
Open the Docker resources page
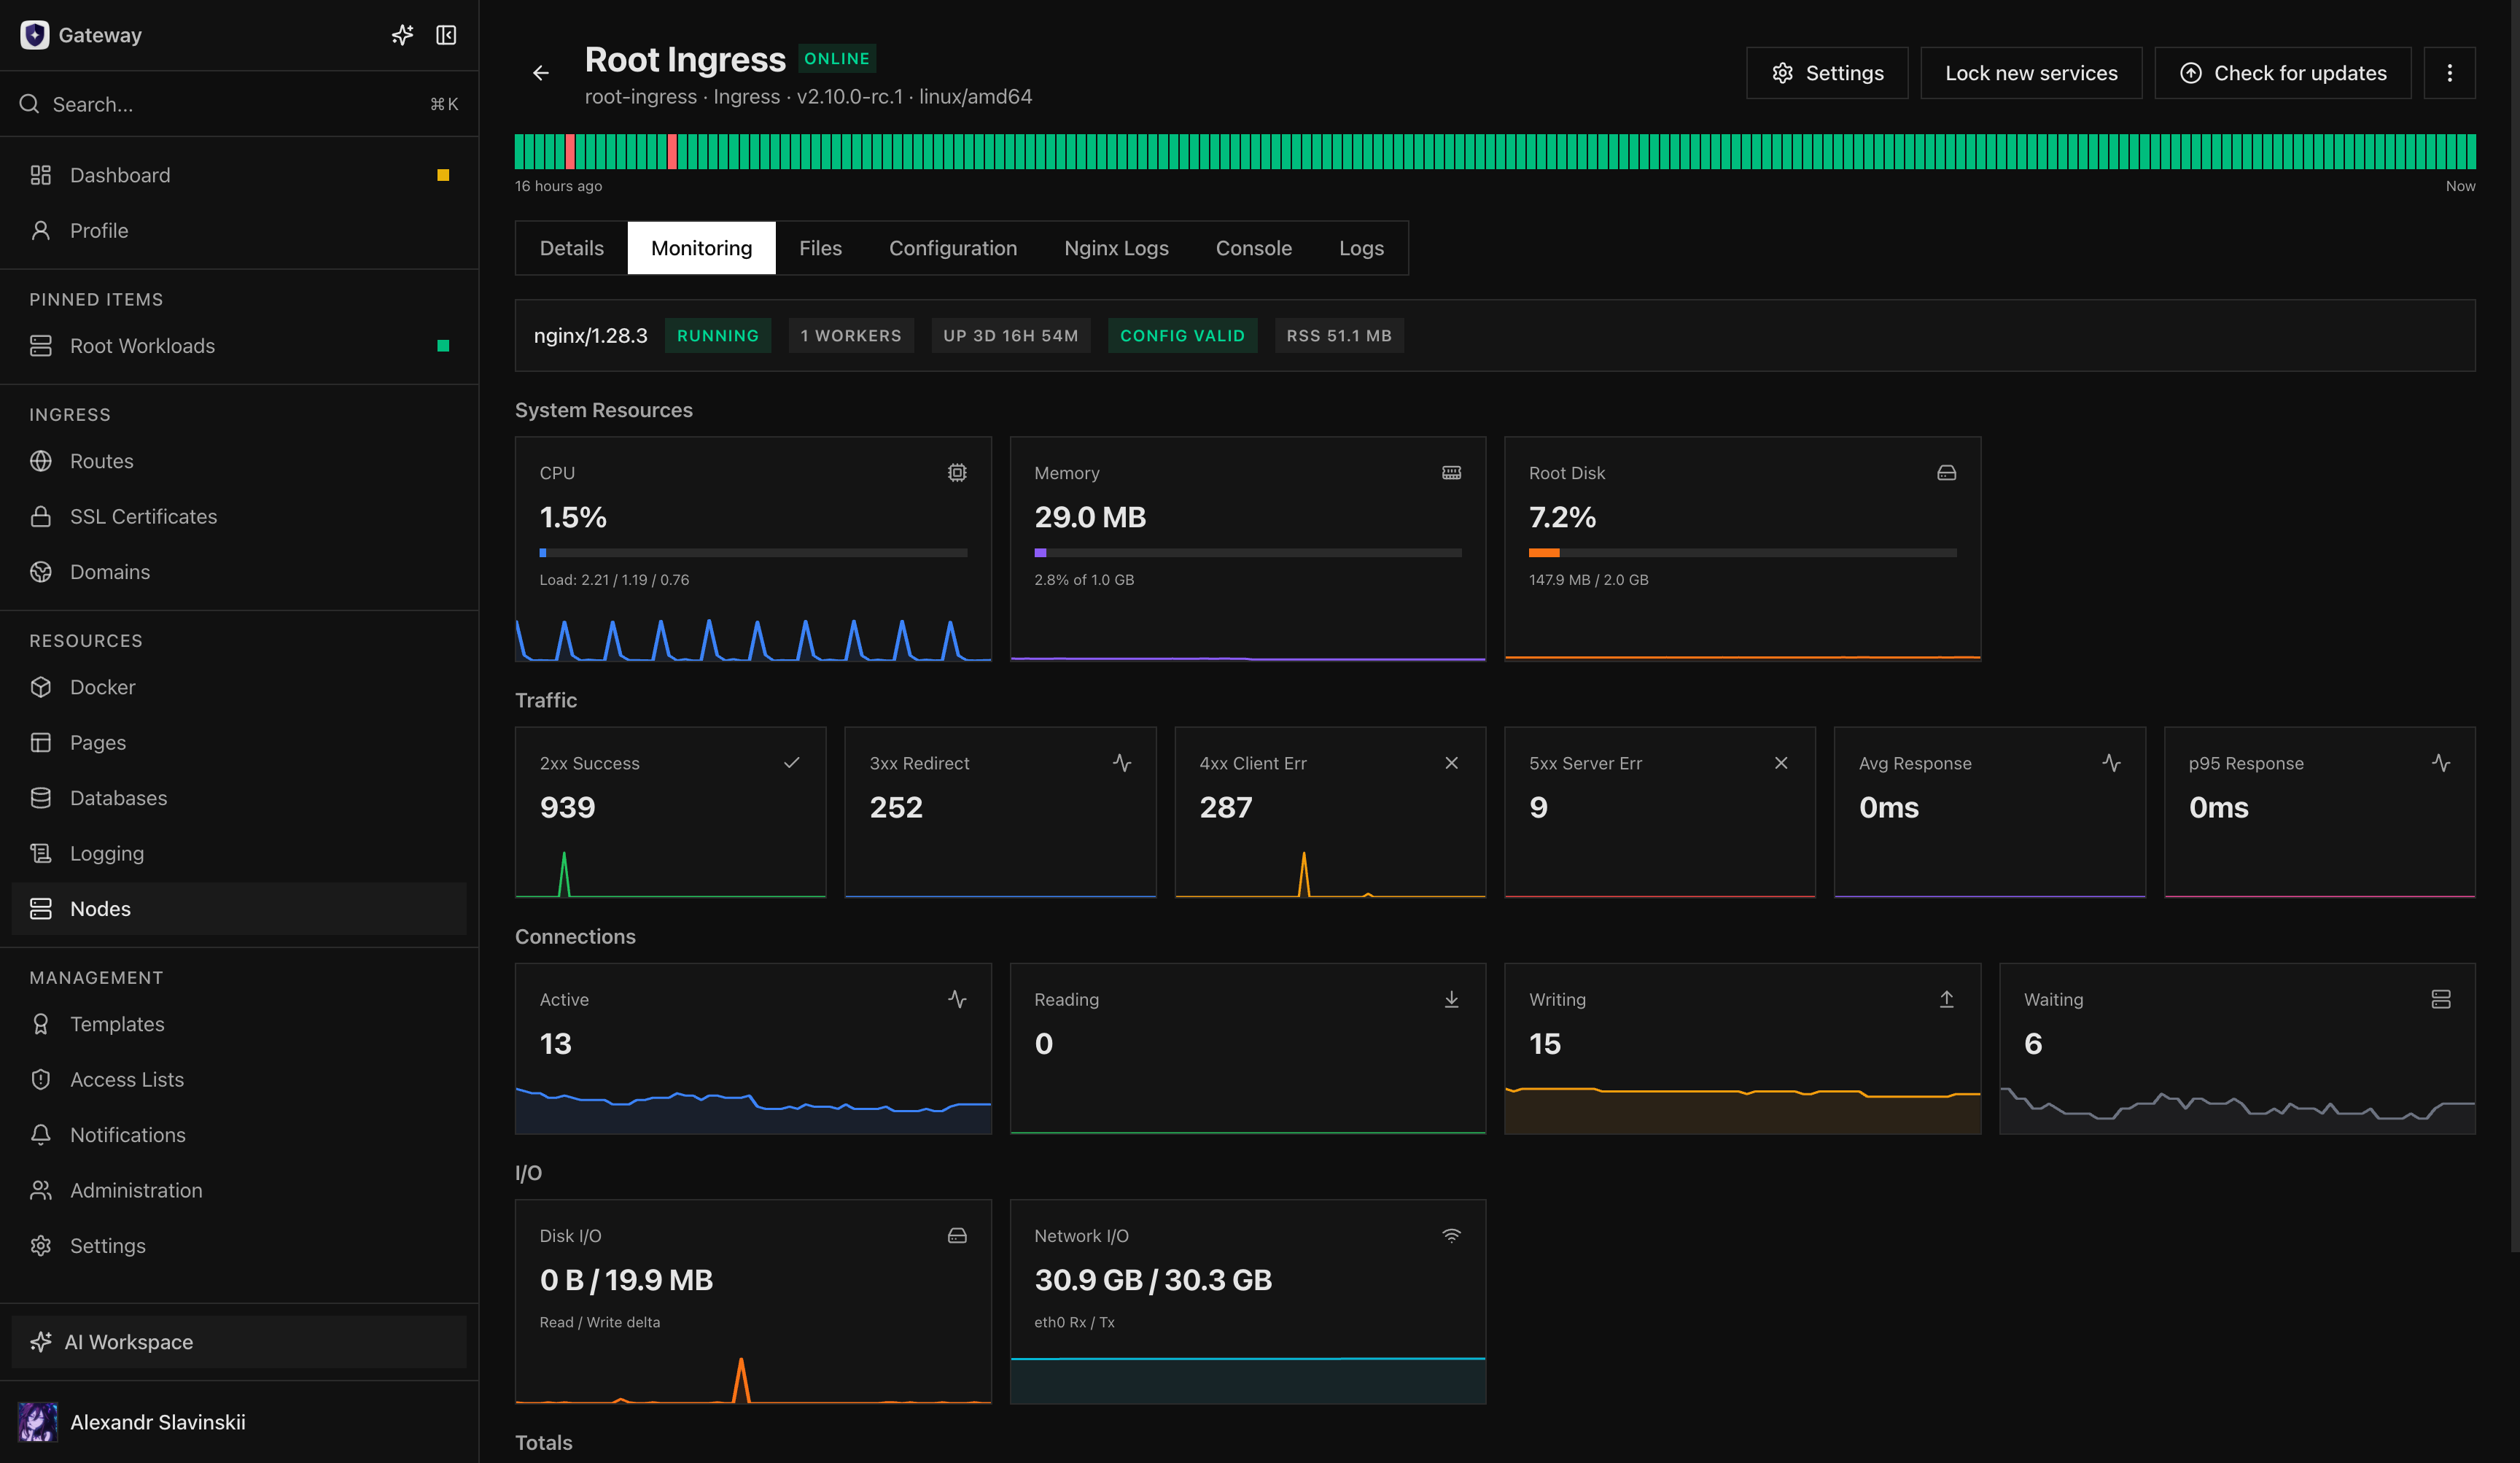(x=239, y=687)
